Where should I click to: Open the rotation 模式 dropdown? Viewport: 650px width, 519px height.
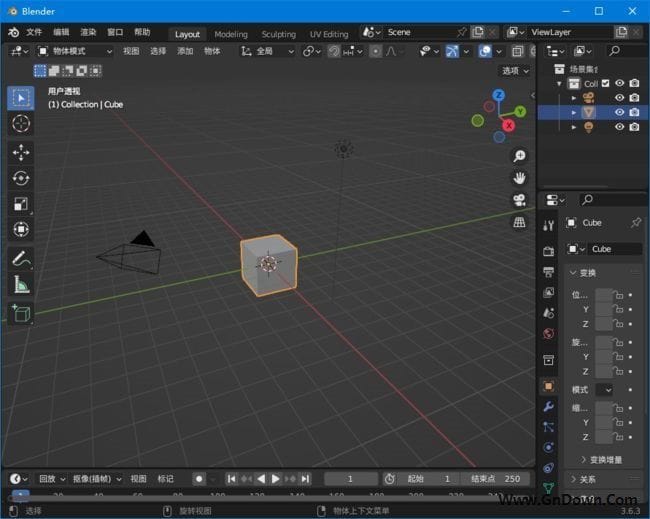(605, 389)
